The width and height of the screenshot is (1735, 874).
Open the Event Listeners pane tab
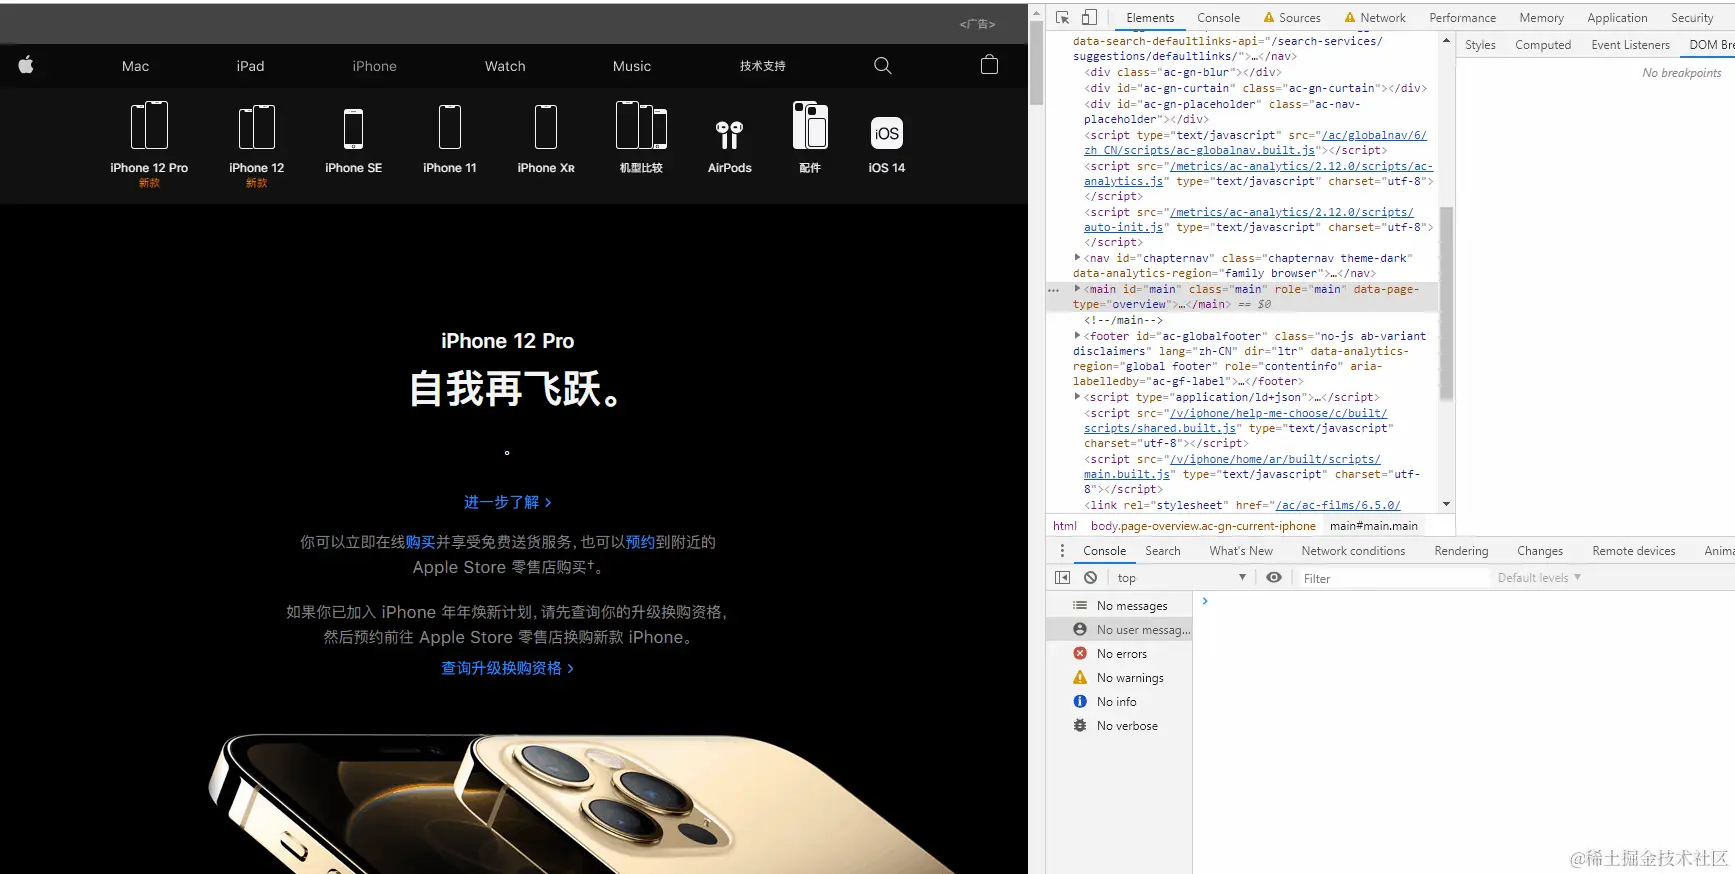click(1630, 45)
